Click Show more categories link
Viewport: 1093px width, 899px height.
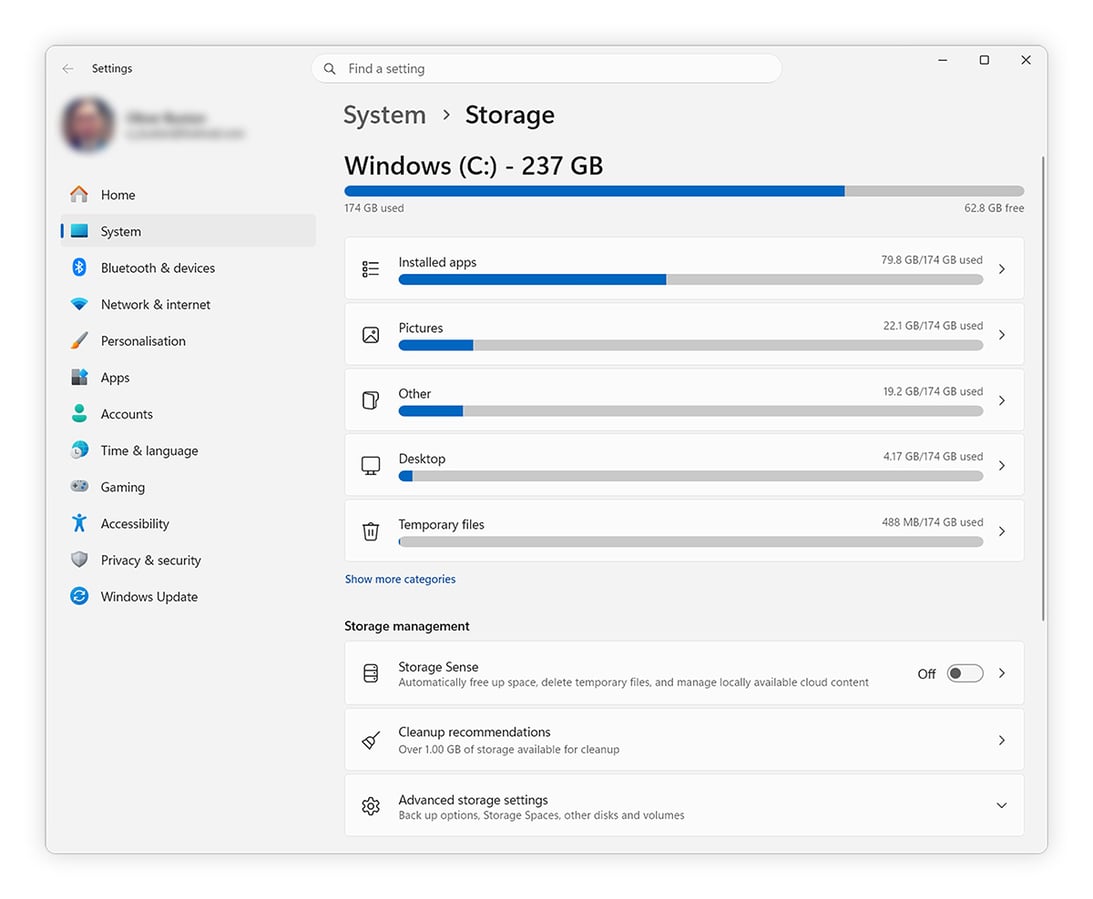pos(400,579)
